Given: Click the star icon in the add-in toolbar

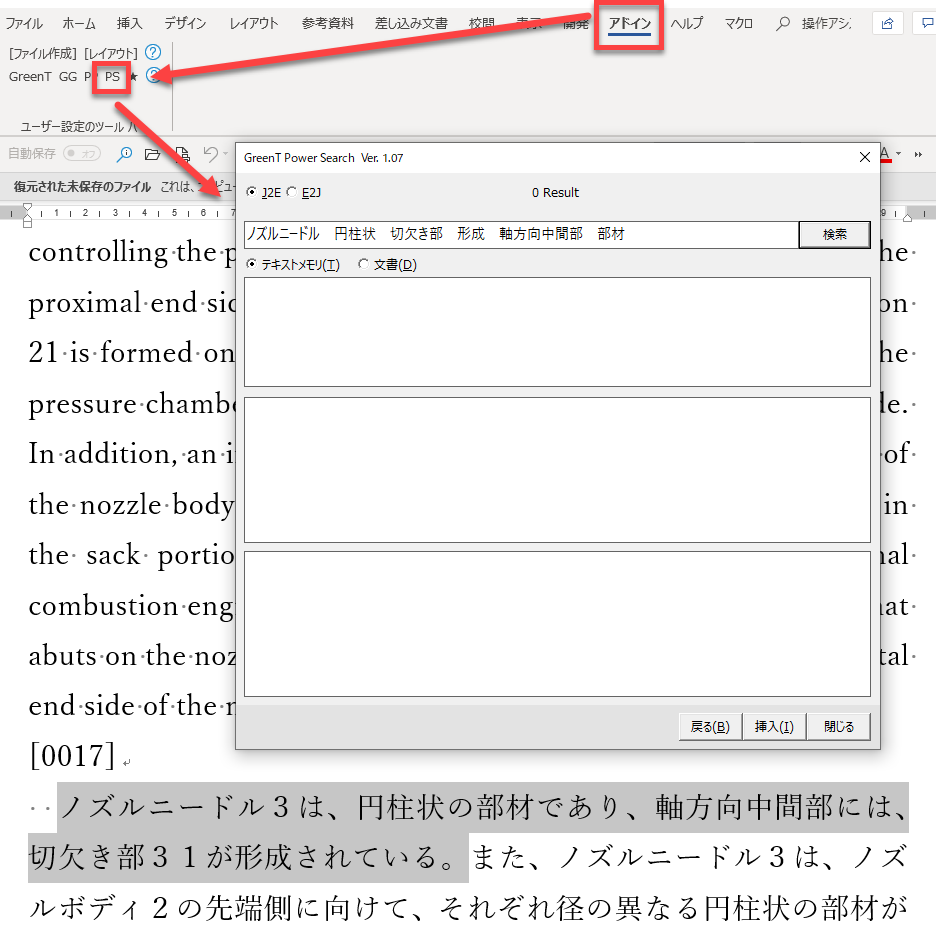Looking at the screenshot, I should (135, 77).
